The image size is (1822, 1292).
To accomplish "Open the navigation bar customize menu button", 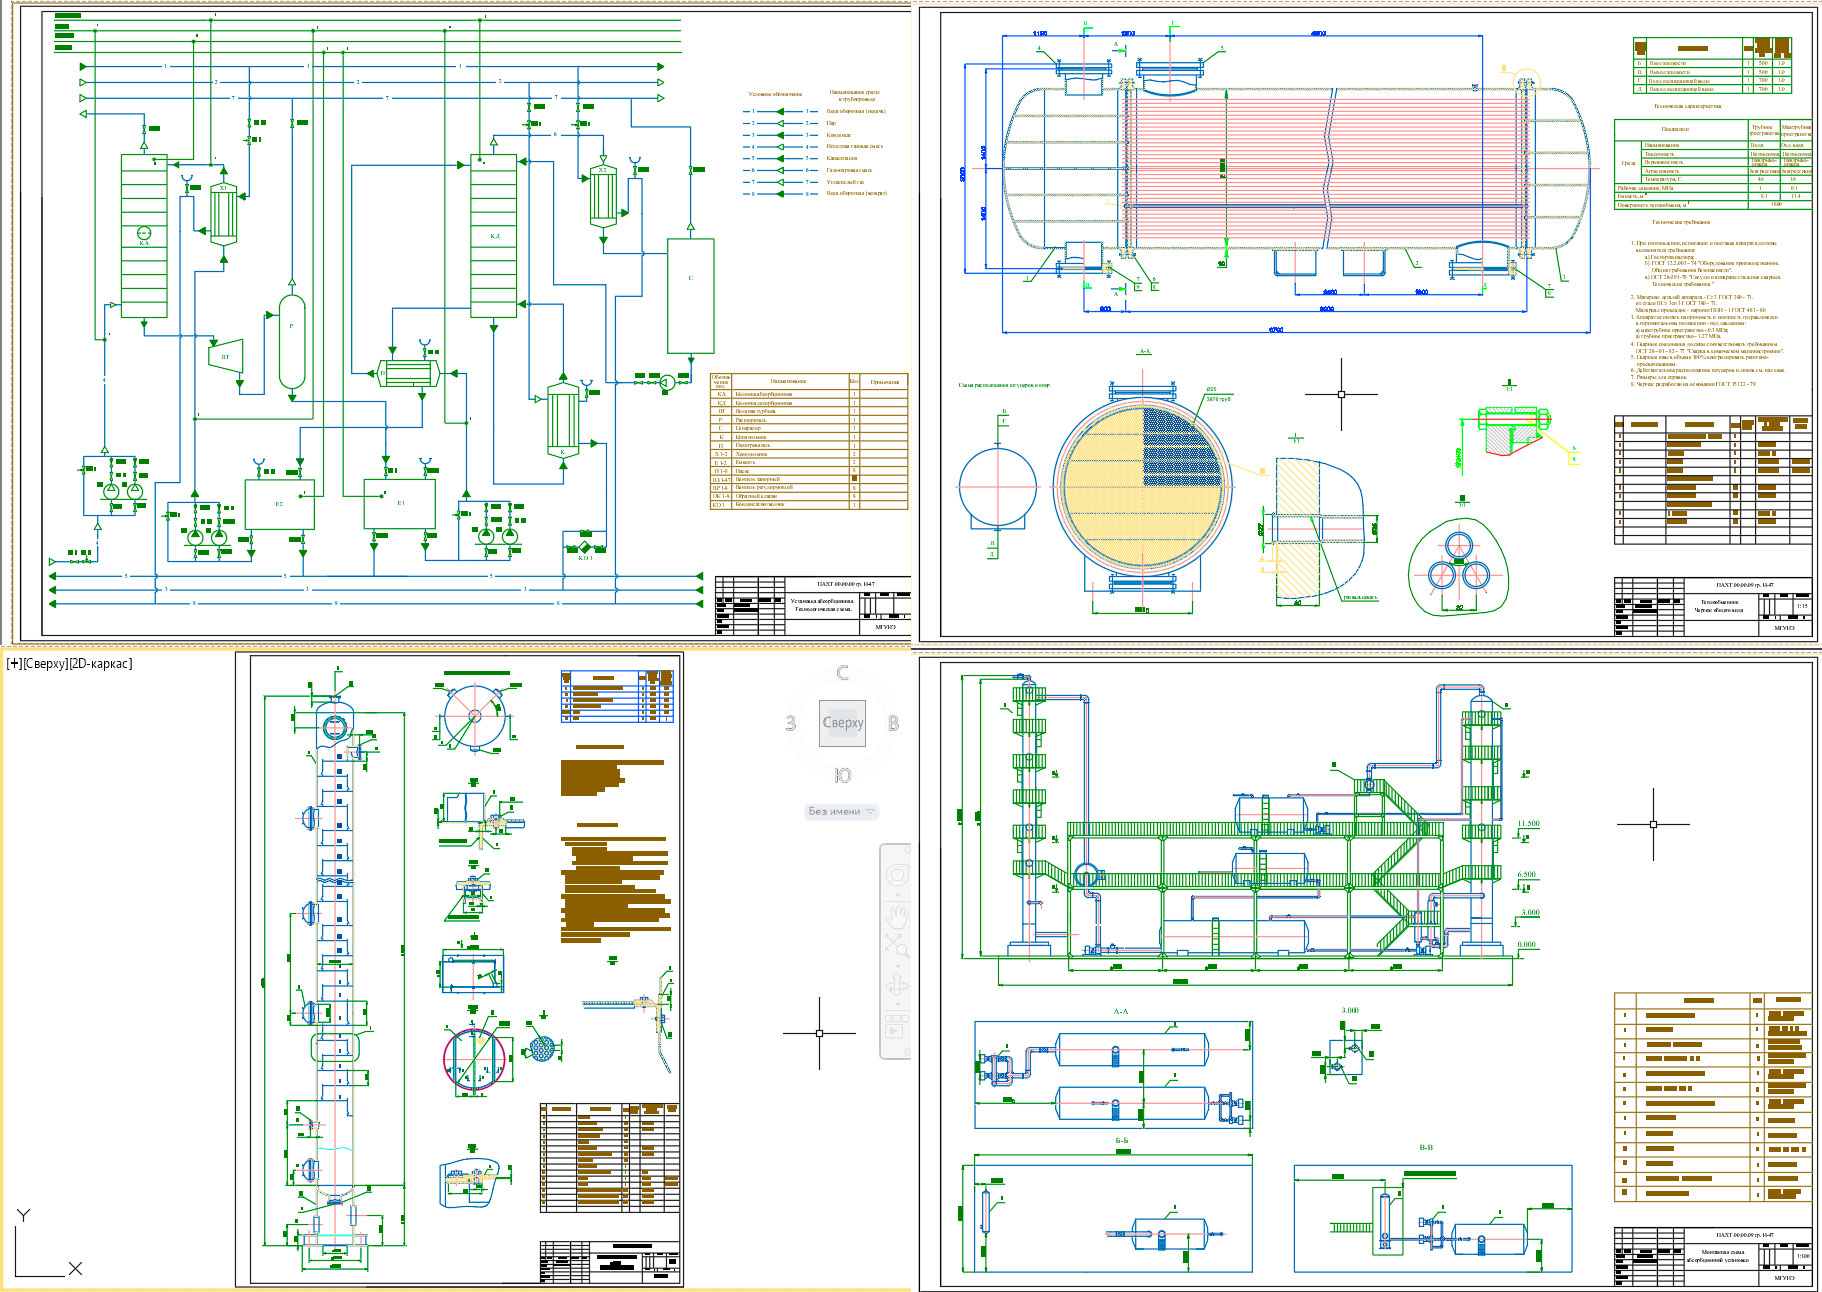I will (906, 1051).
